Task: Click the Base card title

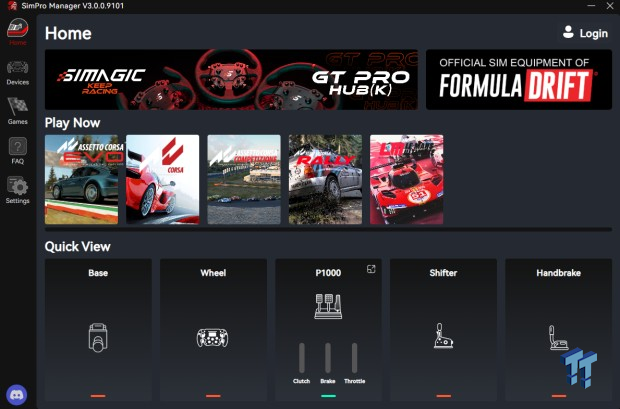Action: point(98,273)
